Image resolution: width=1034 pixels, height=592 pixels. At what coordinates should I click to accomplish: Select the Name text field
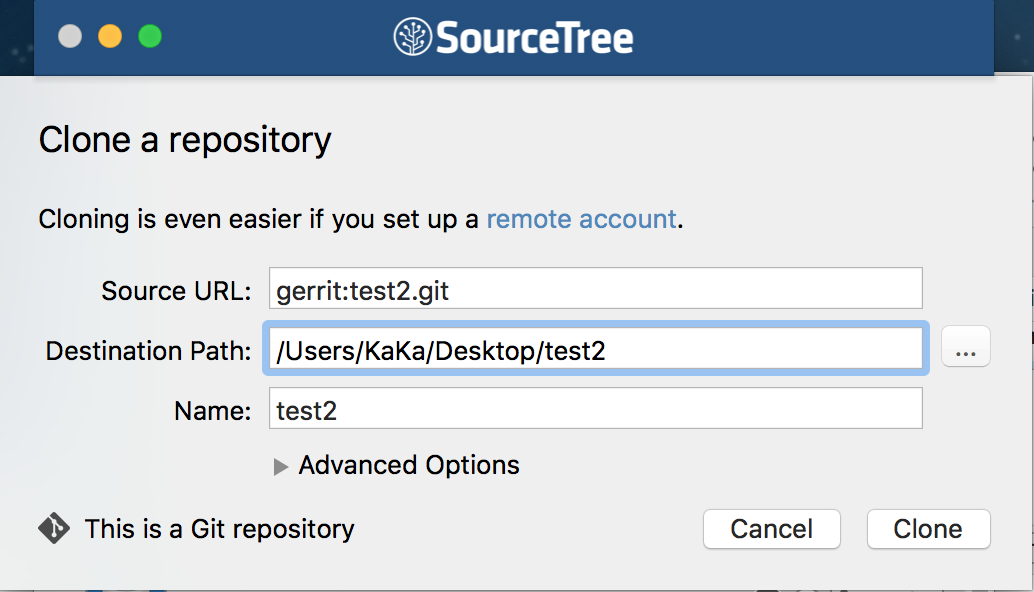coord(595,408)
